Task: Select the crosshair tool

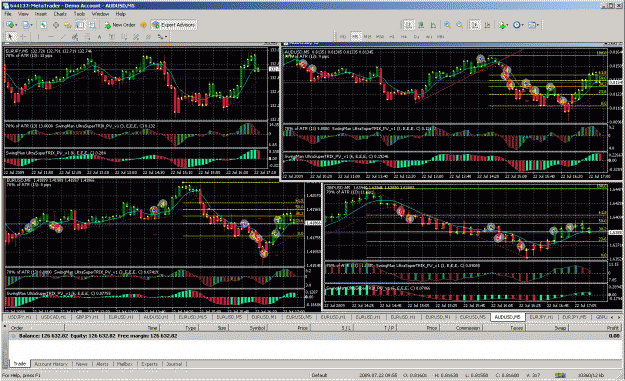Action: point(23,37)
